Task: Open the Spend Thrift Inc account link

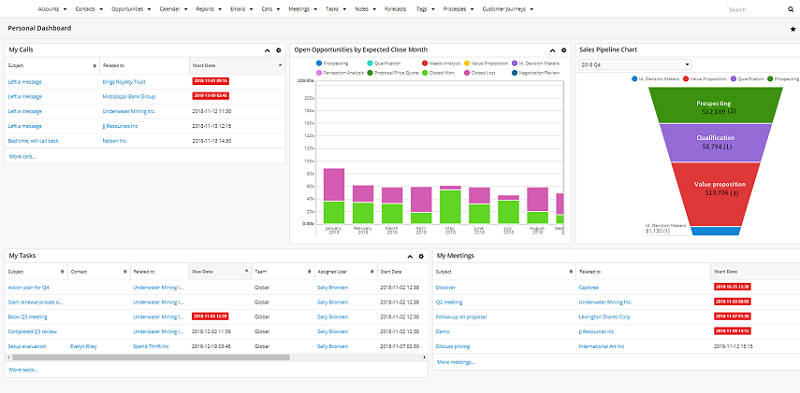Action: pos(152,346)
